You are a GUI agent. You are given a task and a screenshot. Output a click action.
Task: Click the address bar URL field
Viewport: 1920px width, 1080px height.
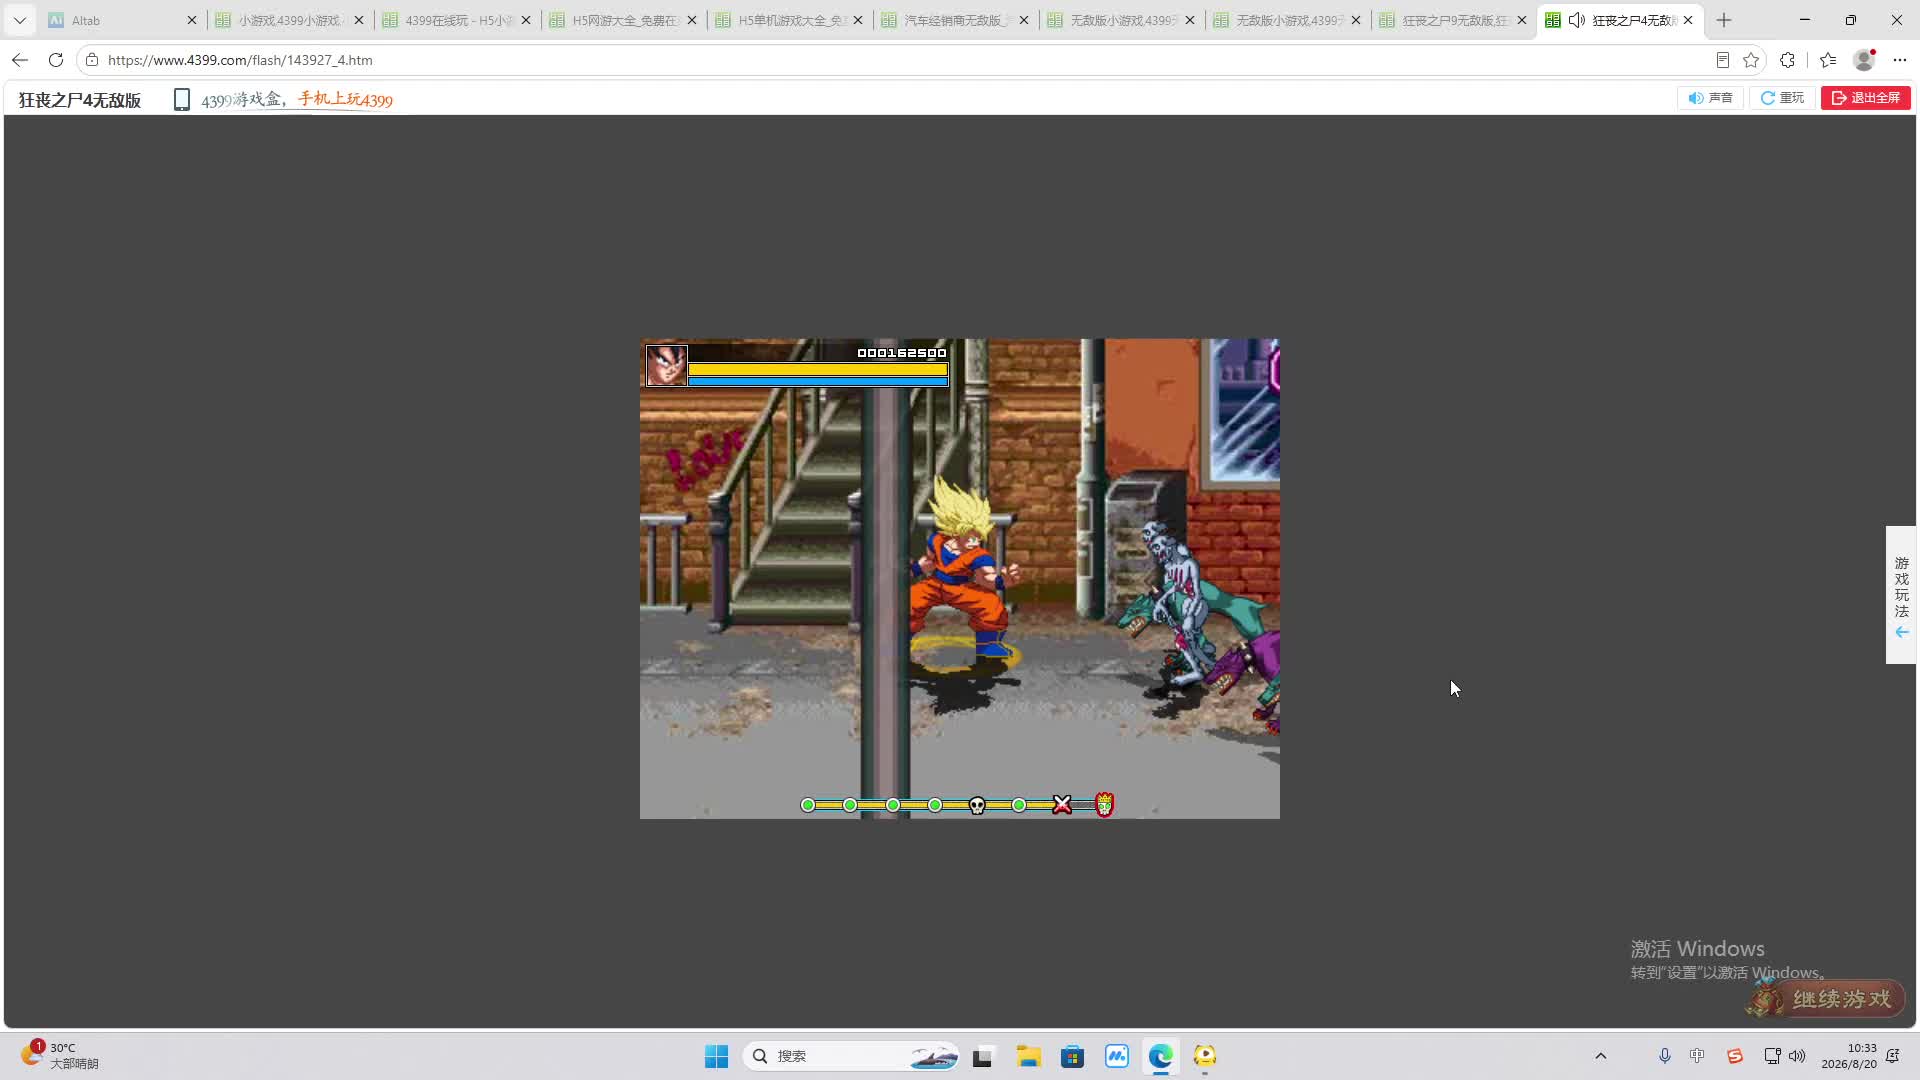[900, 60]
